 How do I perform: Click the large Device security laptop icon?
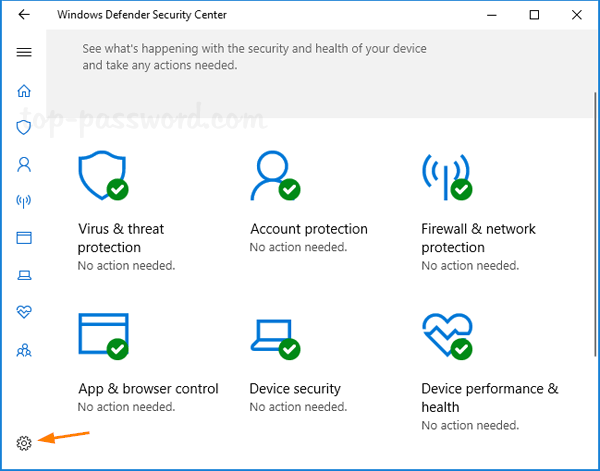[x=274, y=336]
